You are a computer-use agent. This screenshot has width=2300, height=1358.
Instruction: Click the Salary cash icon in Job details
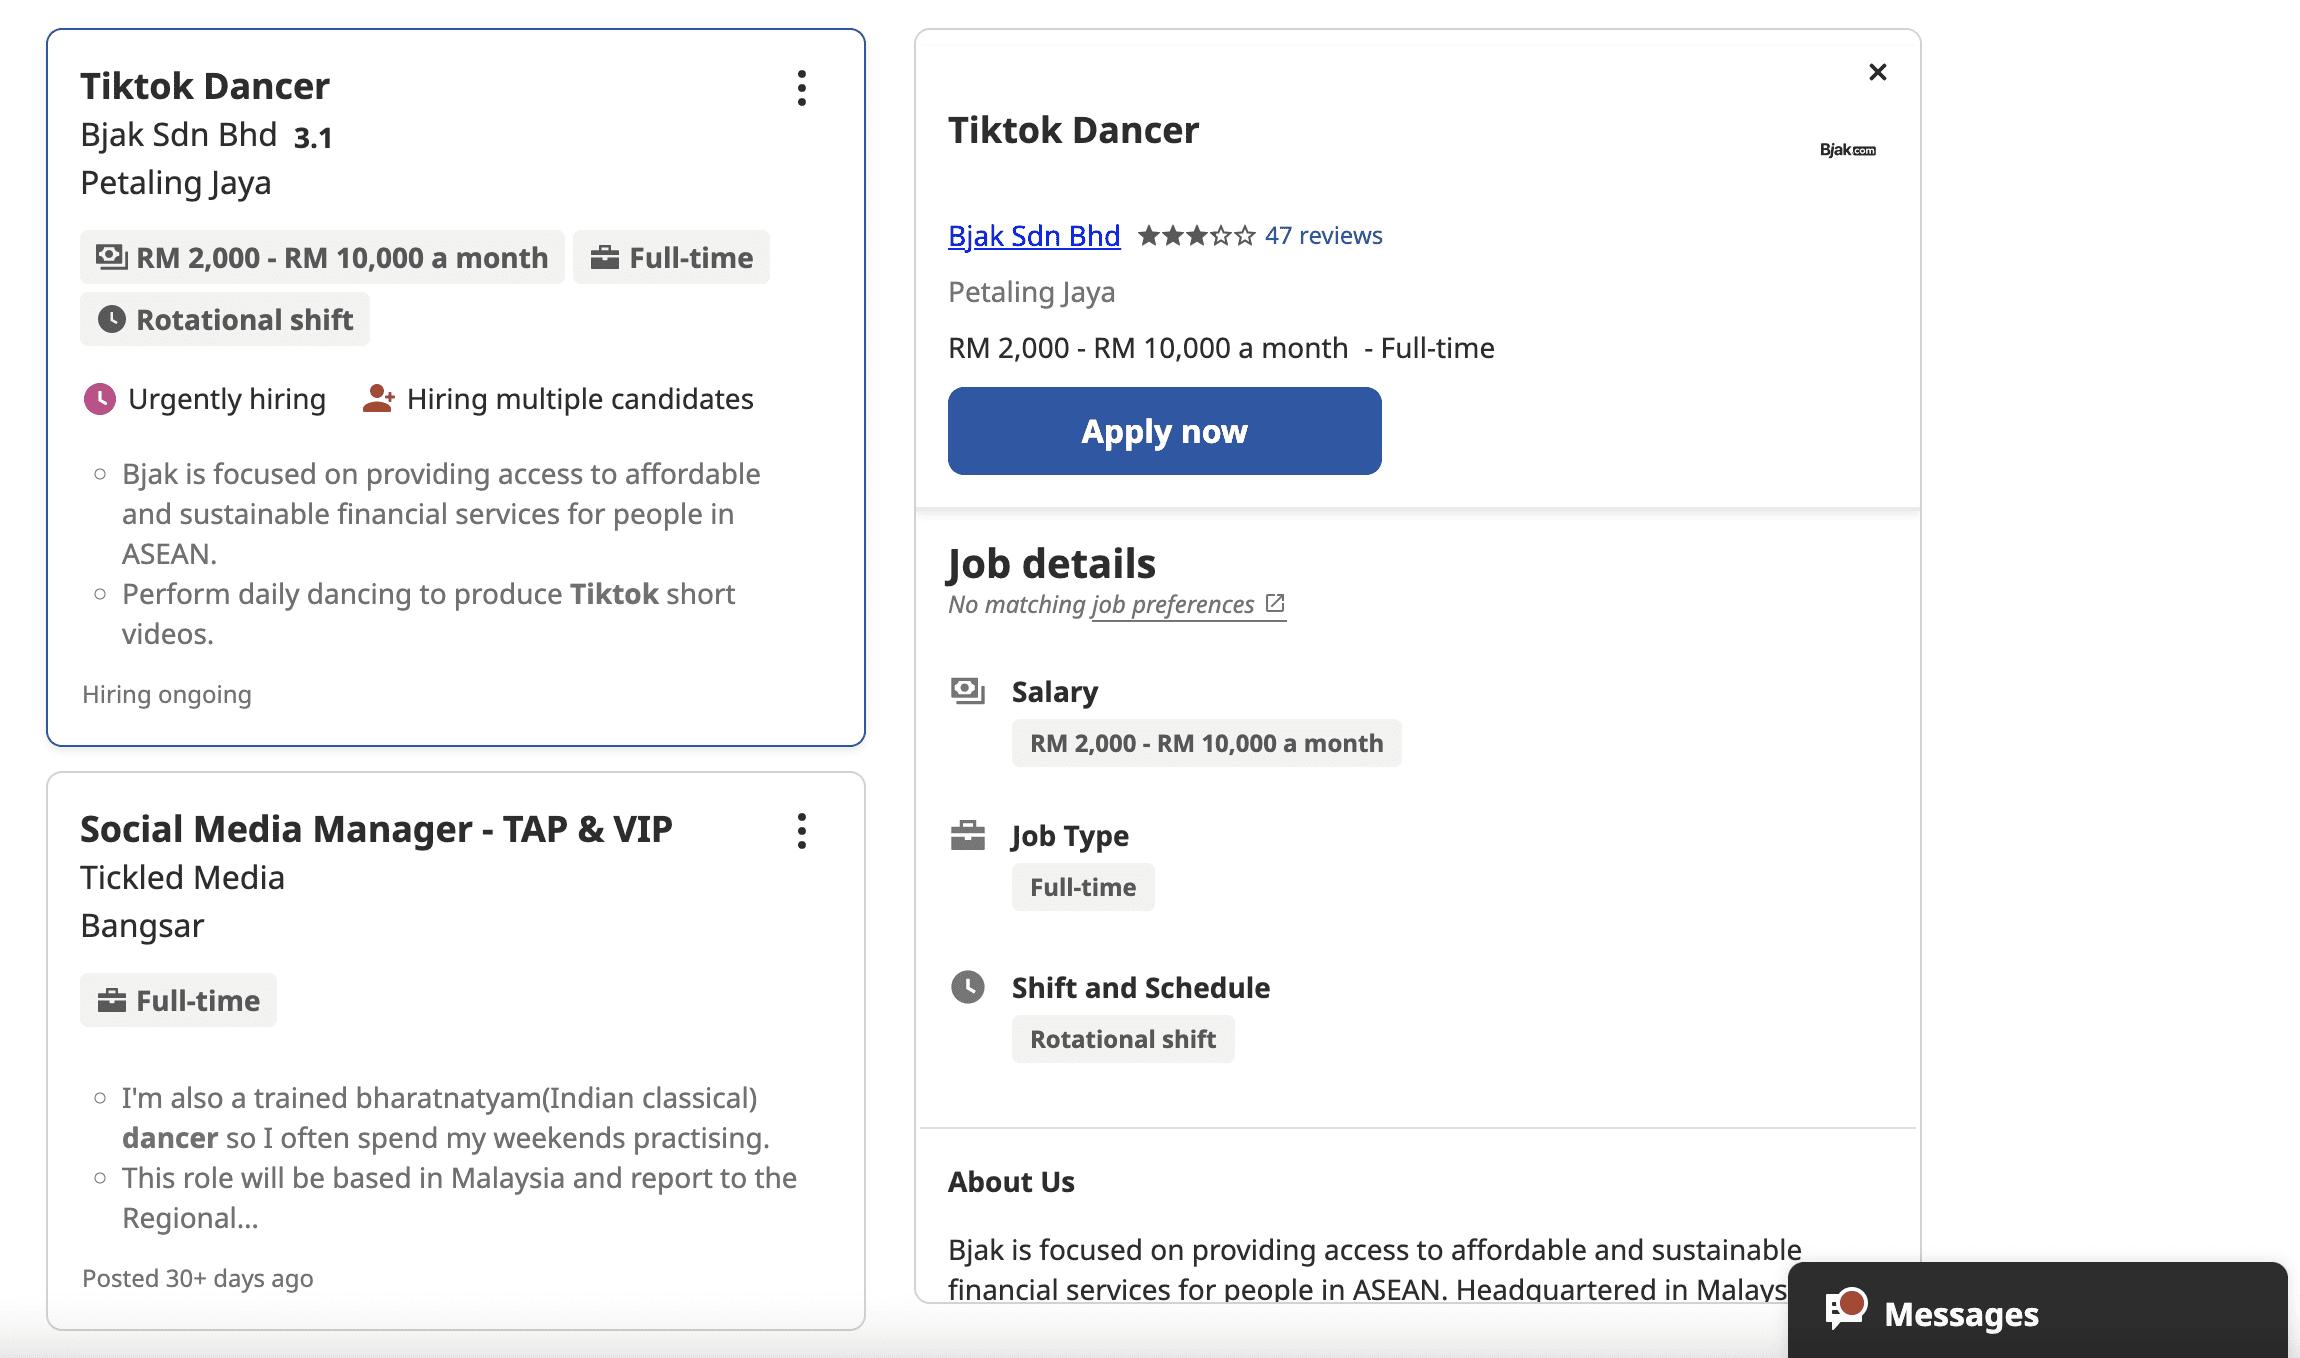click(968, 691)
